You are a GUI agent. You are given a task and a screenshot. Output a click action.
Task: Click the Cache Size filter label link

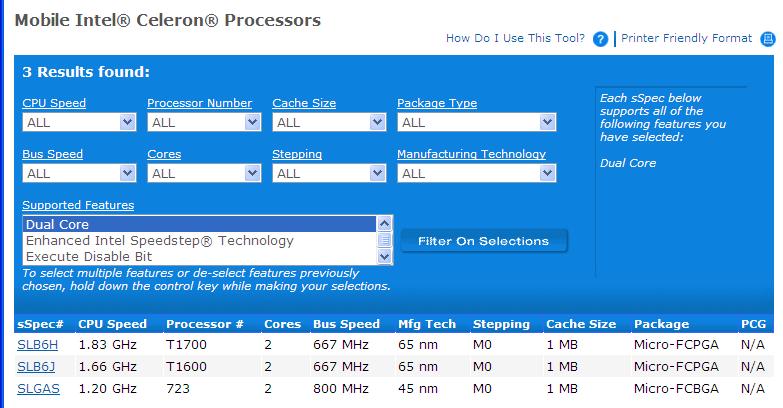[304, 103]
